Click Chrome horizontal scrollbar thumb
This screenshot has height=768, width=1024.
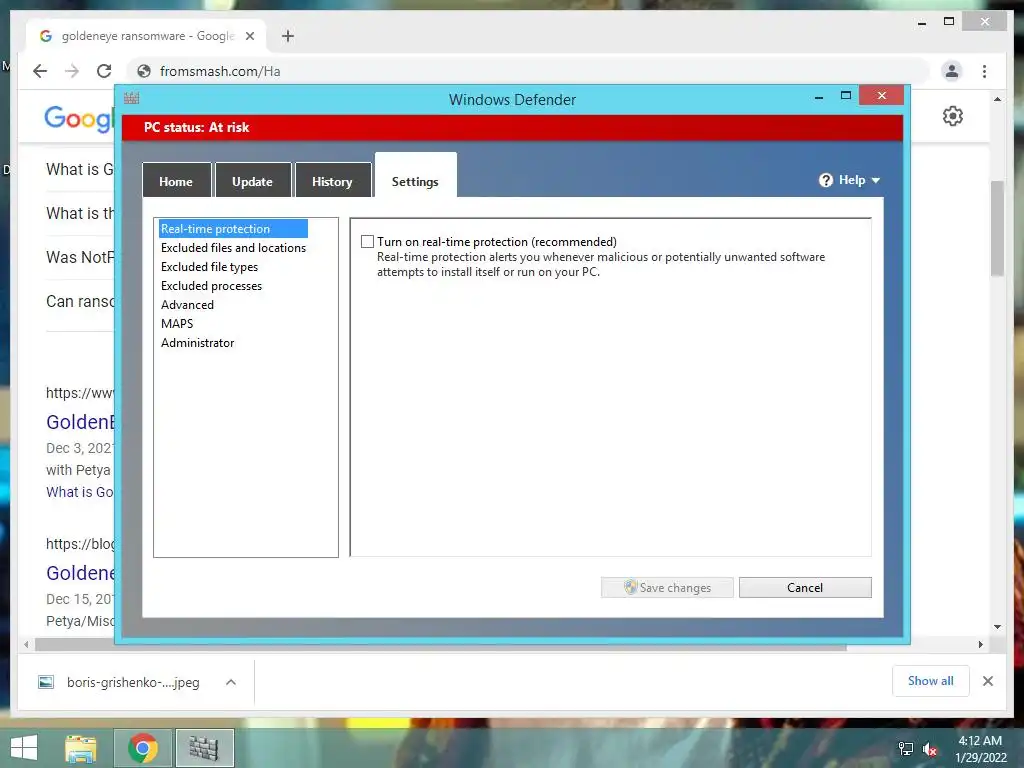tap(441, 645)
